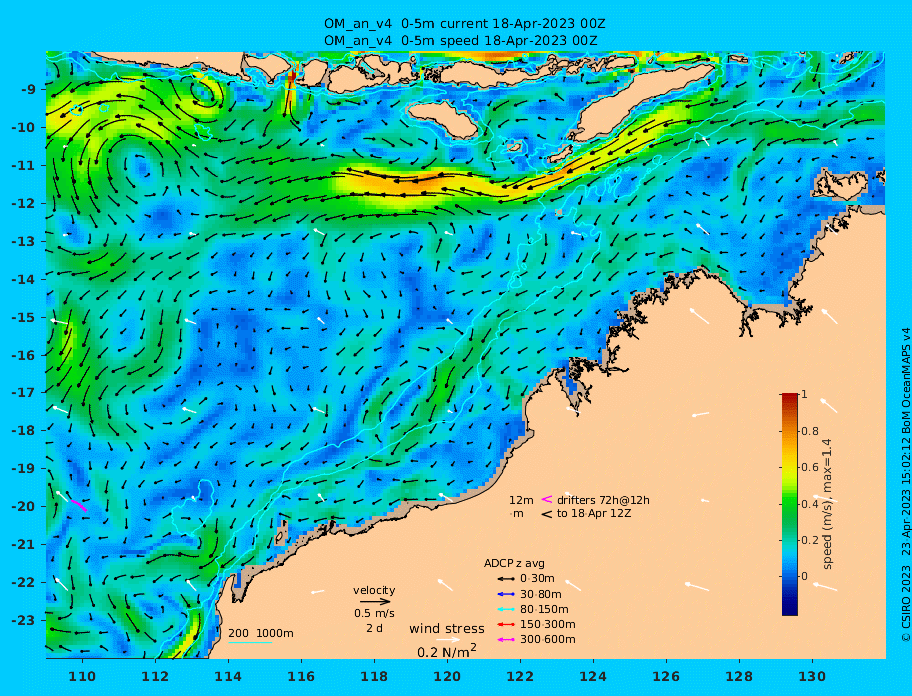Screen dimensions: 912x696
Task: Click the 'drifters 72h@12h' legend text
Action: coord(603,500)
